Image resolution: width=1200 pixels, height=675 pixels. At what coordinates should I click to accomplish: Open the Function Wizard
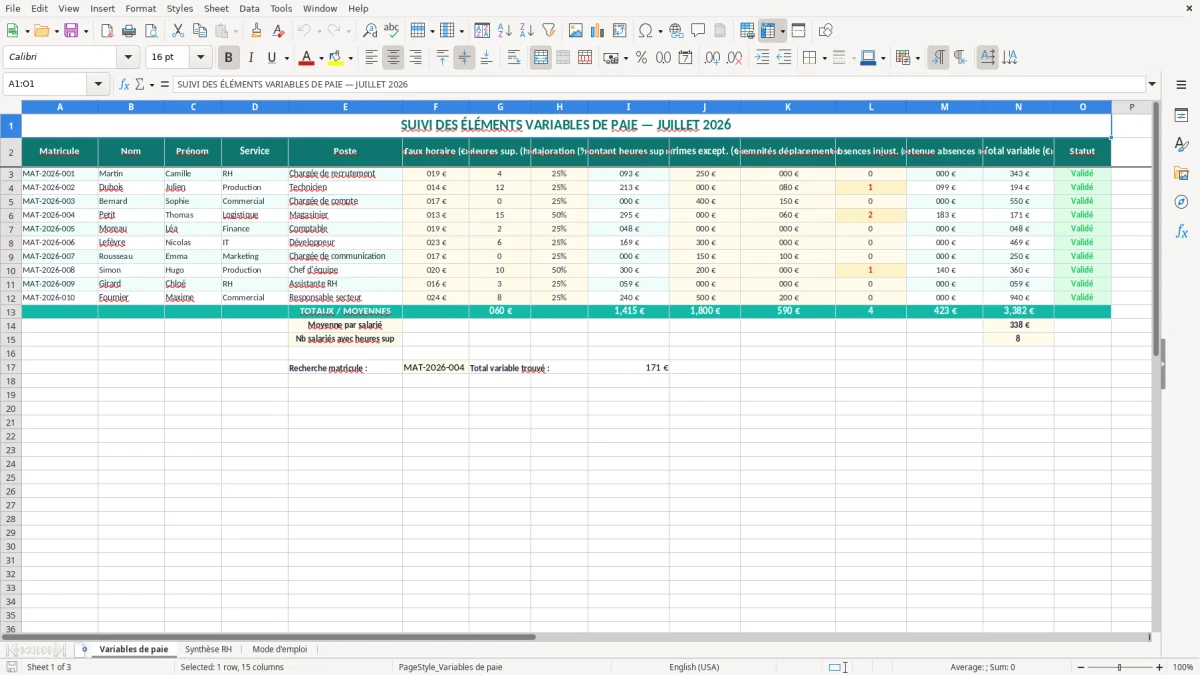coord(125,84)
